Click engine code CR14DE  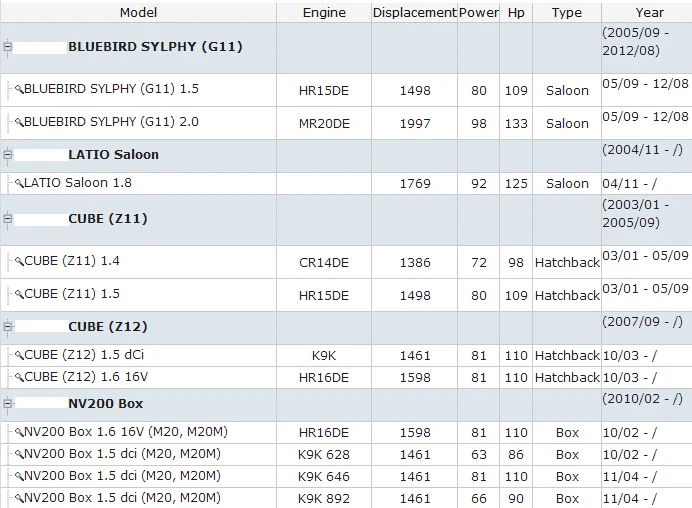324,263
